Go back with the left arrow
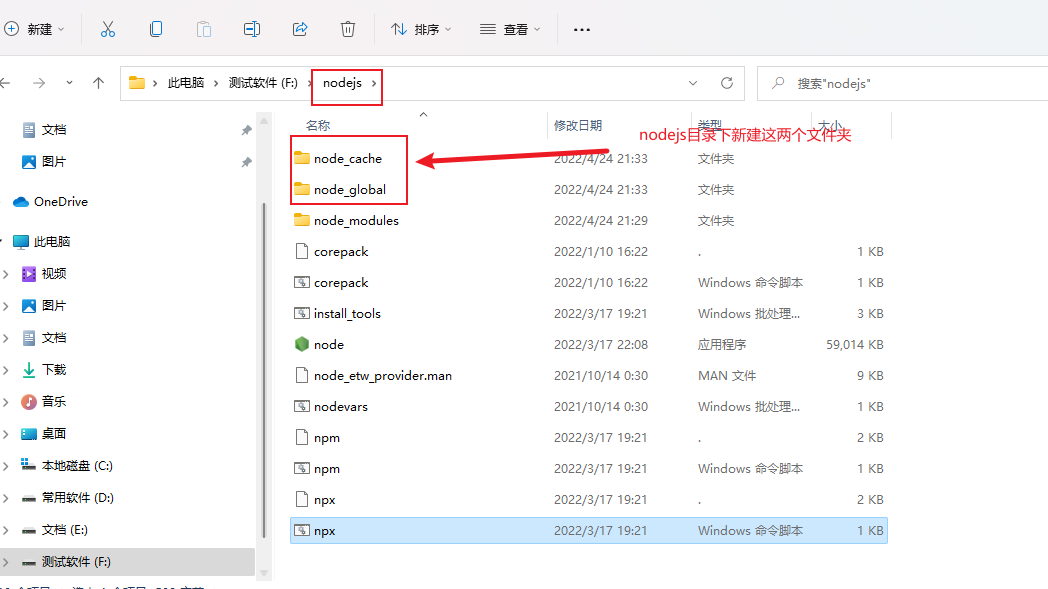This screenshot has height=589, width=1048. click(x=6, y=83)
